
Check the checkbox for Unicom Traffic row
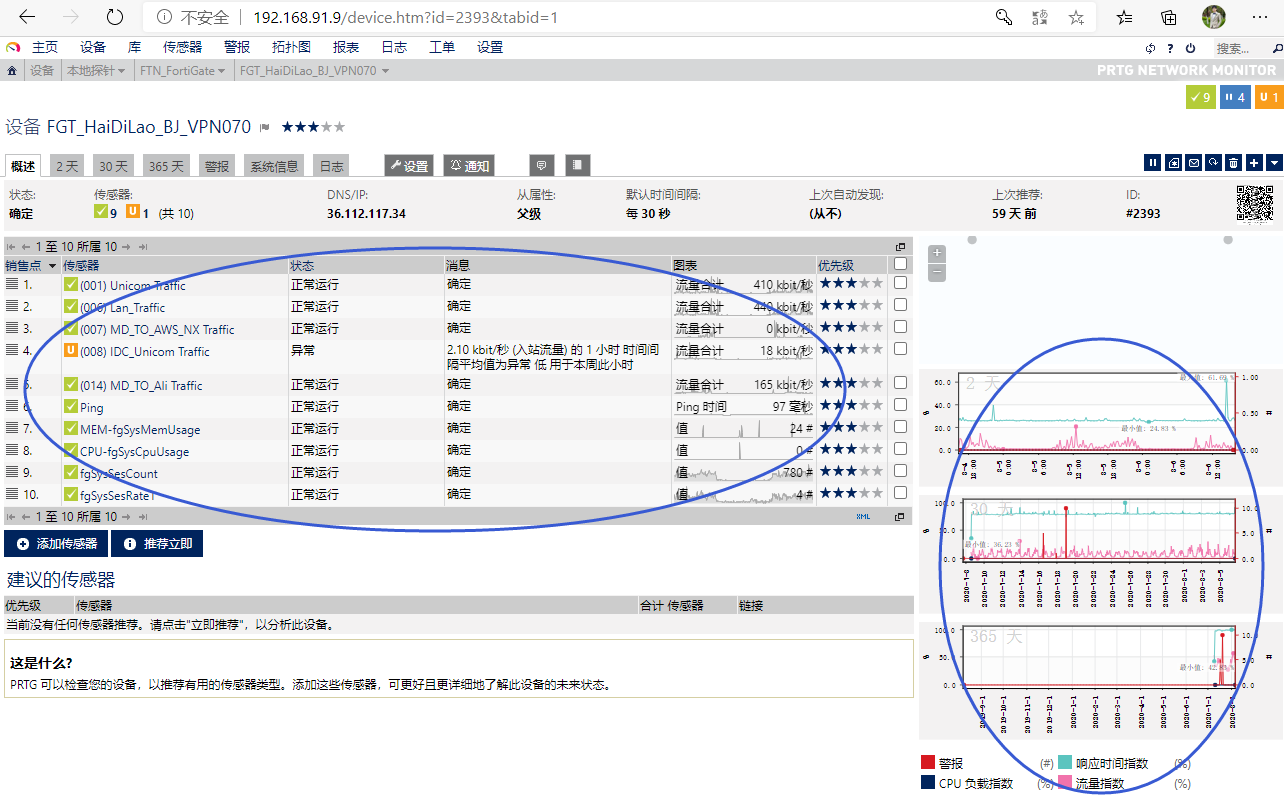900,284
